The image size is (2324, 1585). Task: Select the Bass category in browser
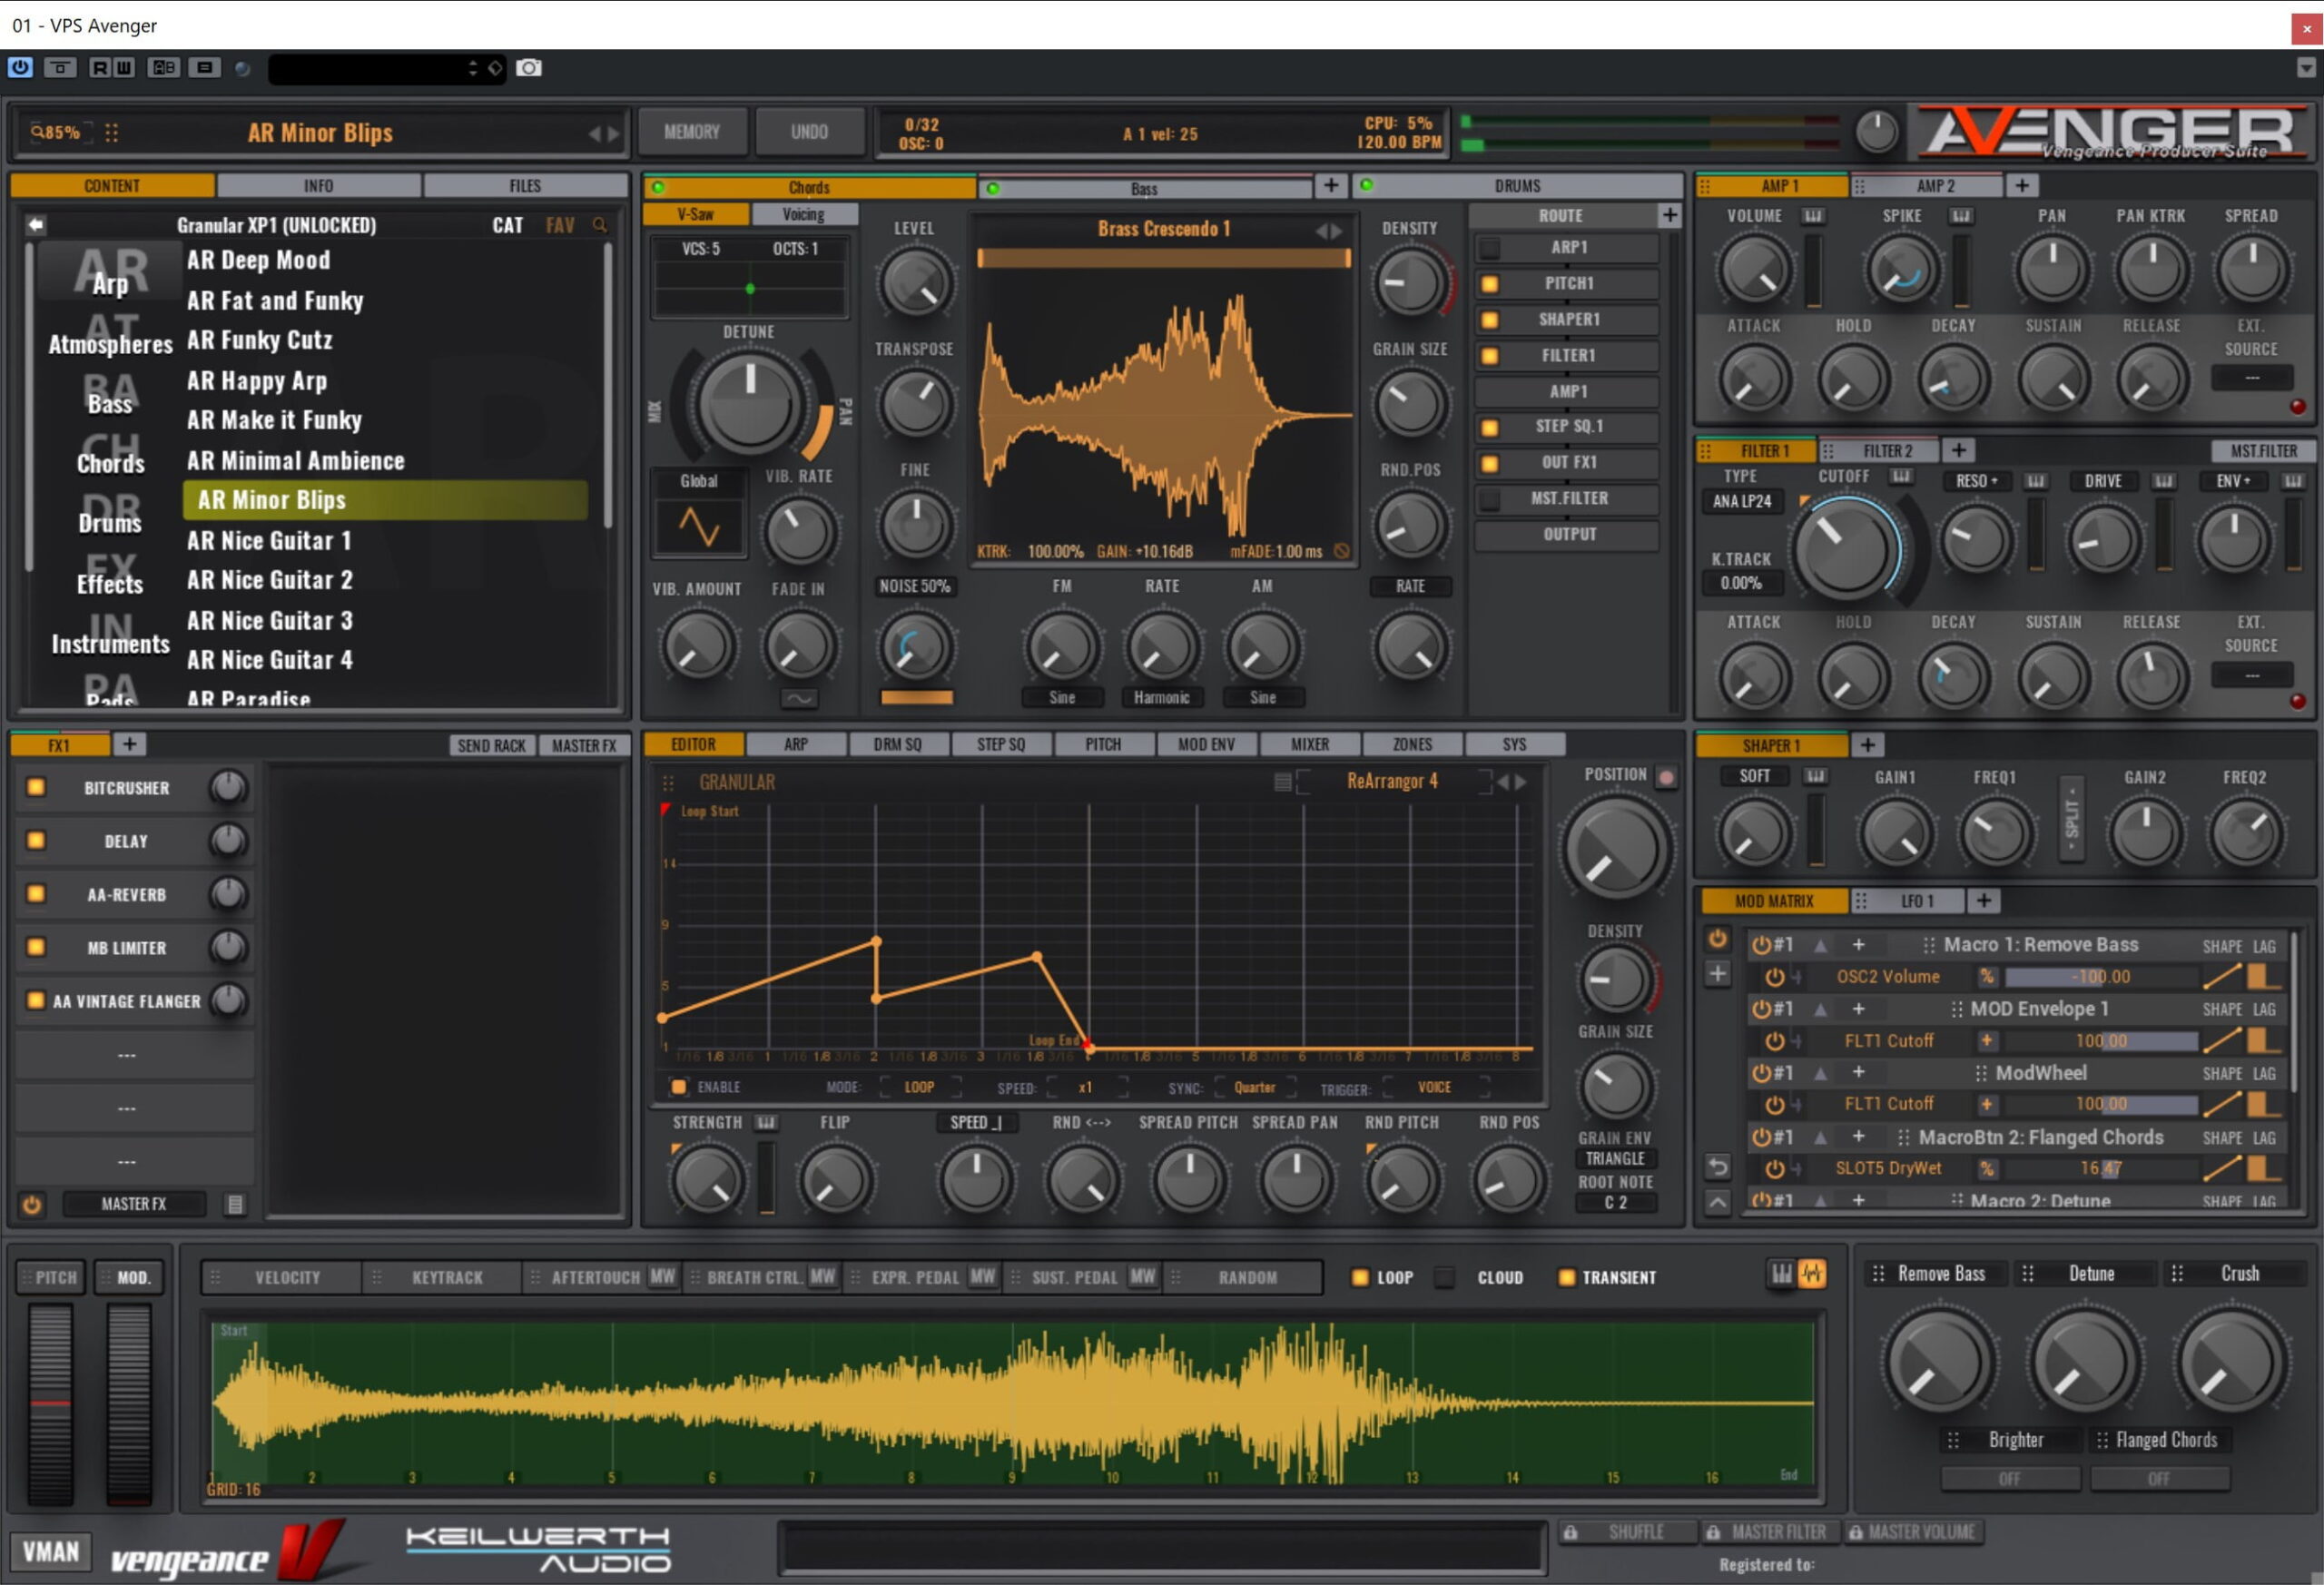click(110, 404)
